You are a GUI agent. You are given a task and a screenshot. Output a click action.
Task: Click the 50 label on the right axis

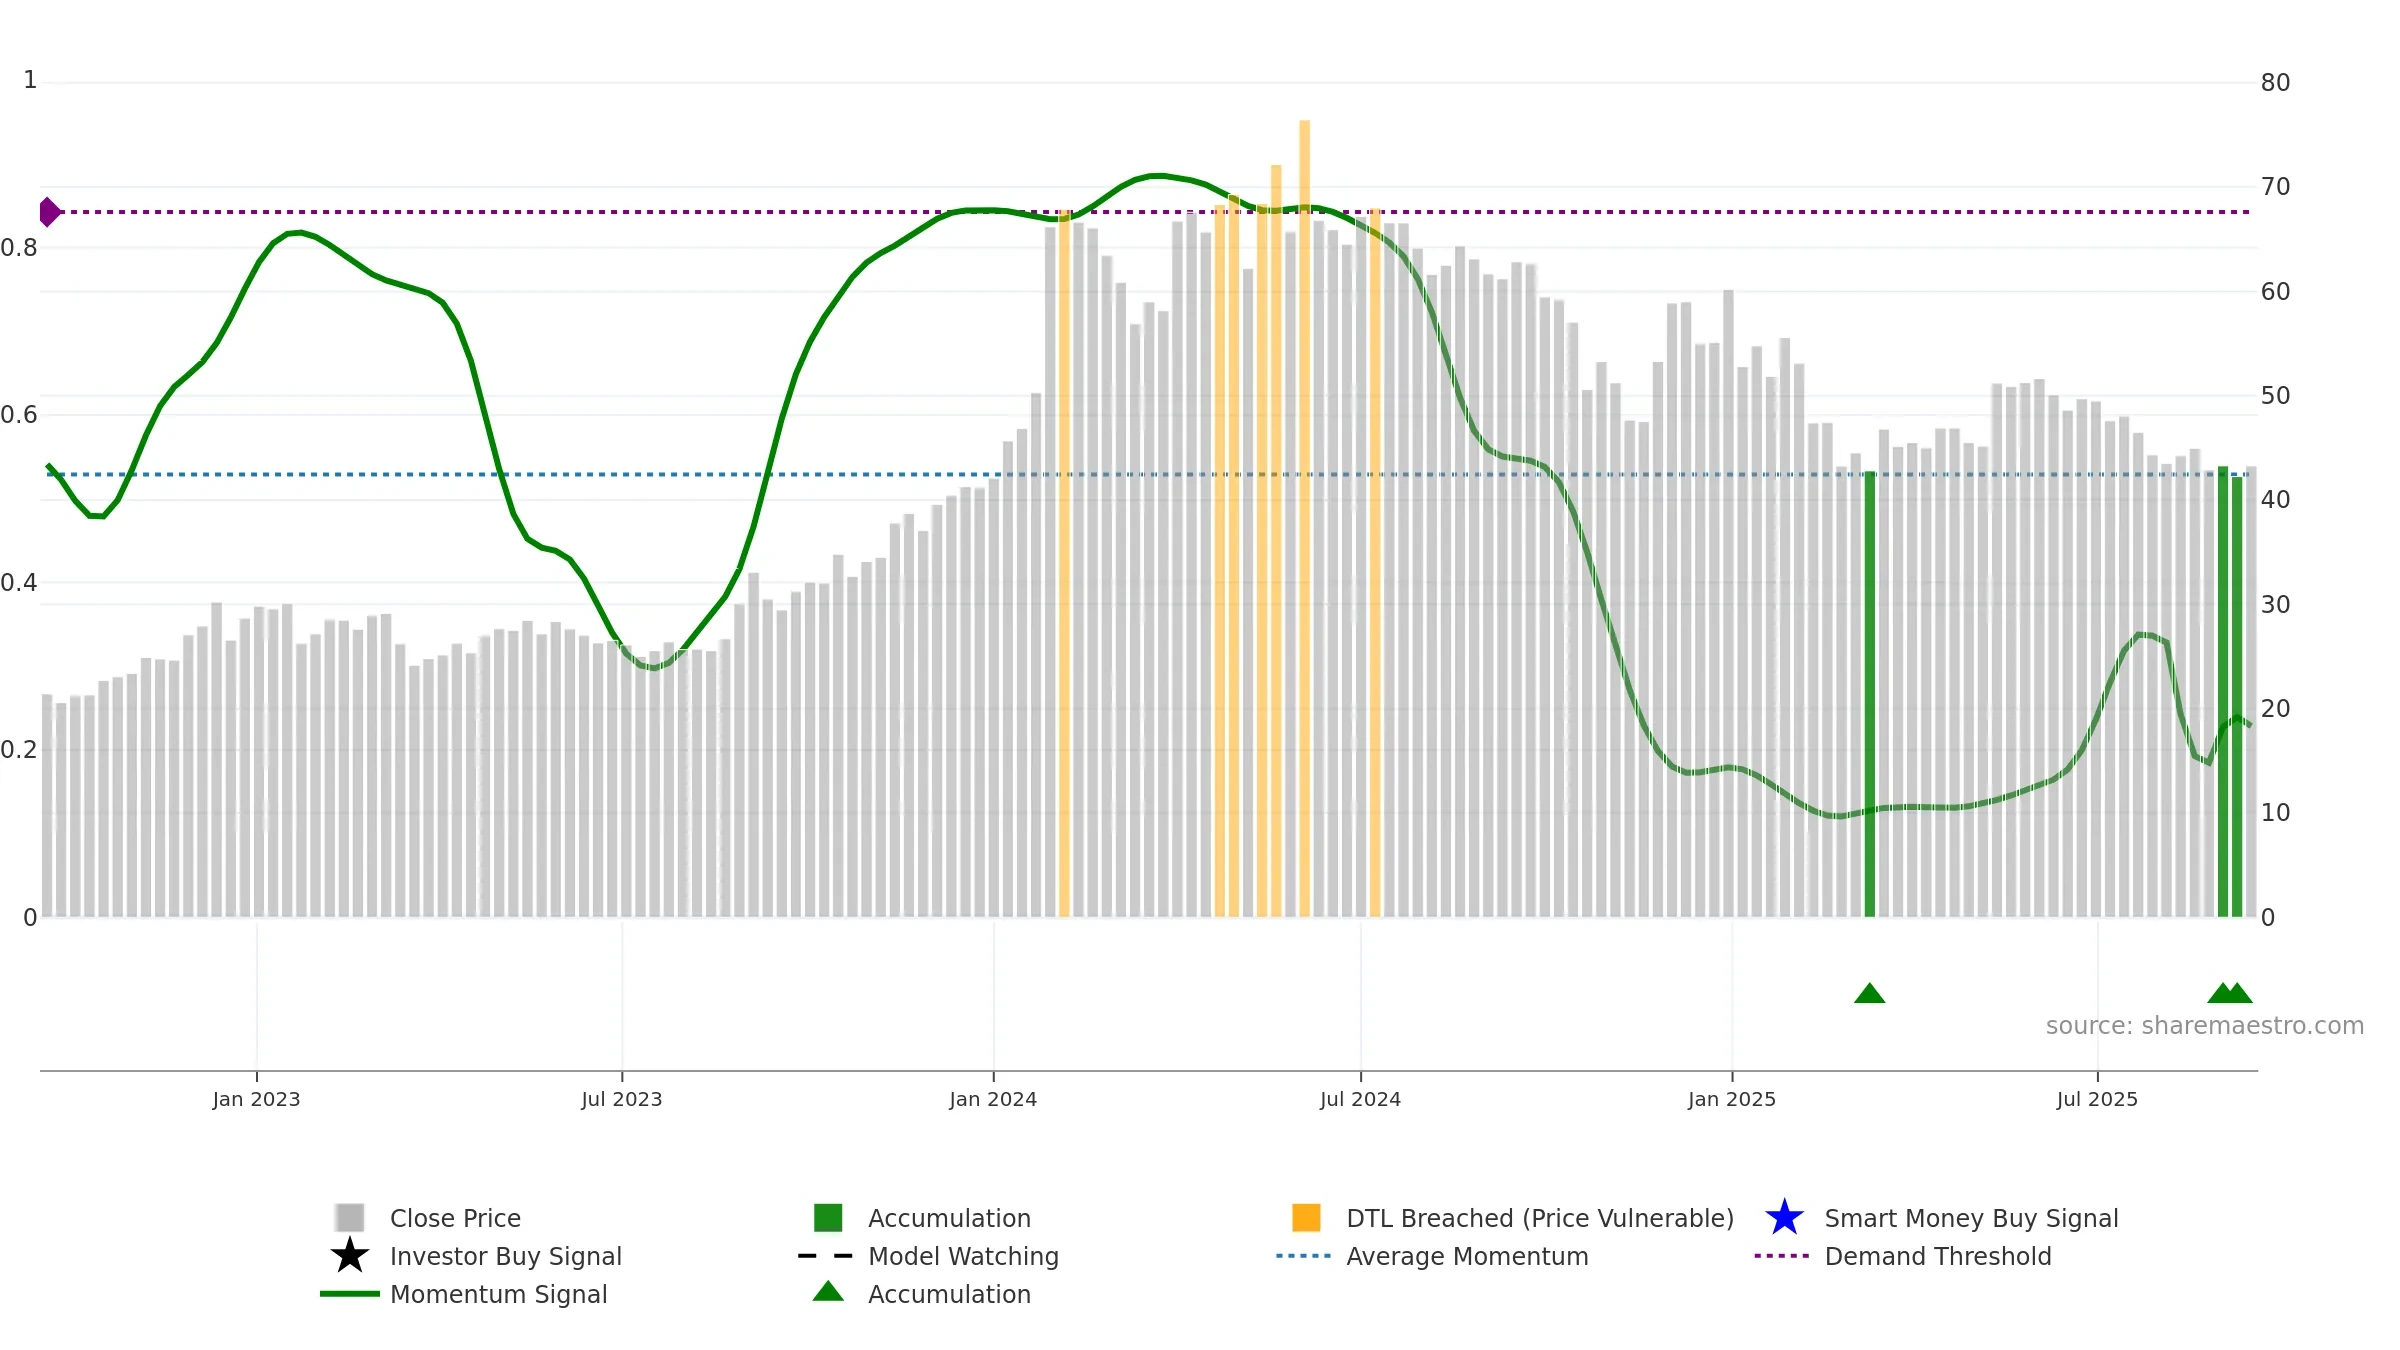pos(2275,396)
